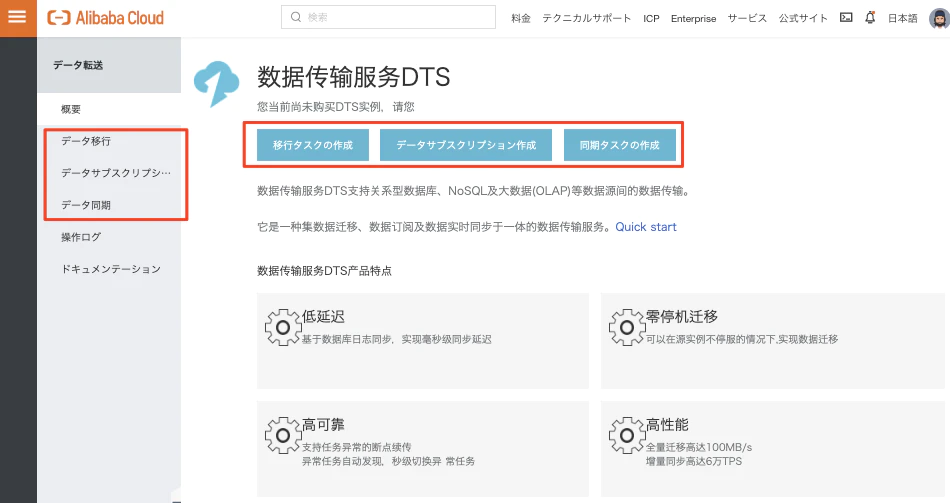This screenshot has width=950, height=503.
Task: Open サービス menu item
Action: pos(748,18)
